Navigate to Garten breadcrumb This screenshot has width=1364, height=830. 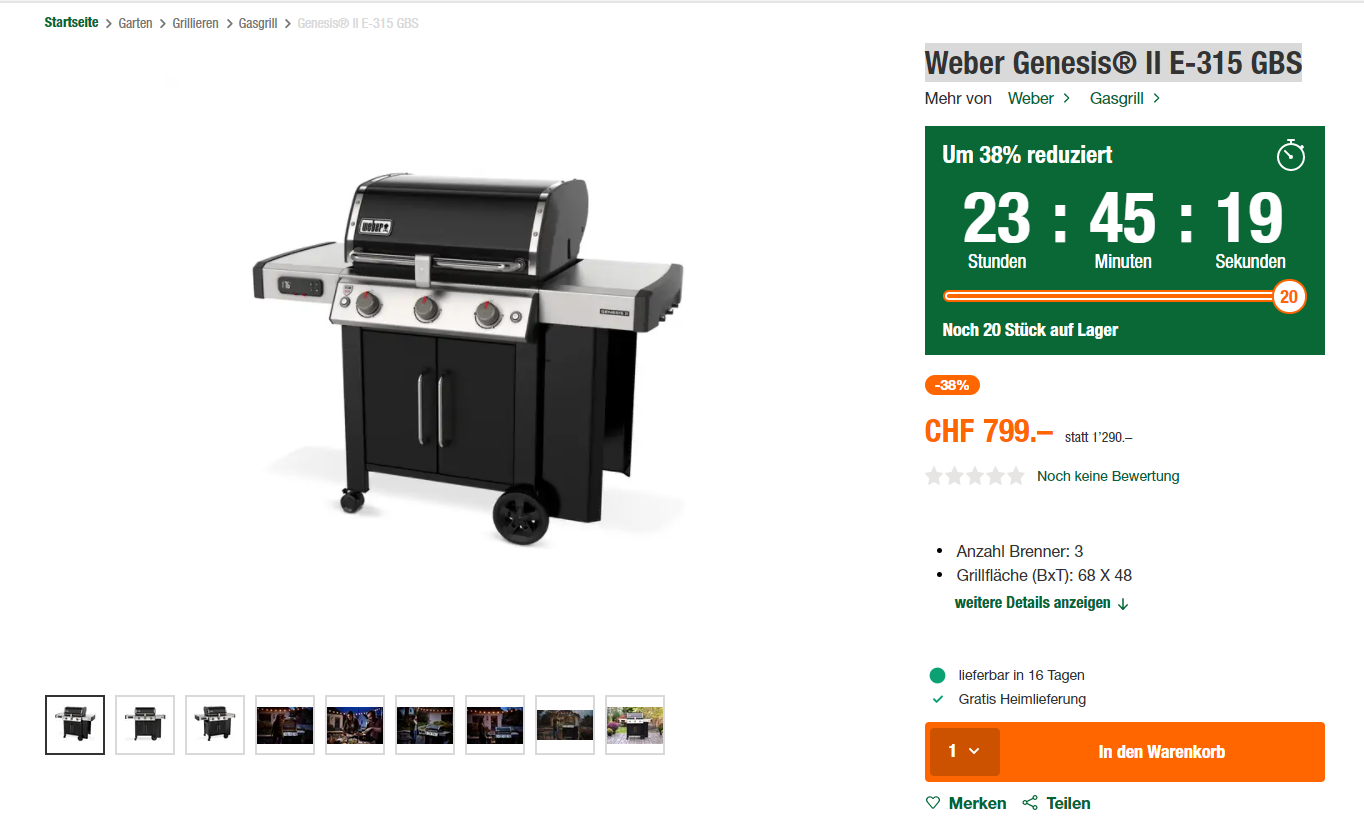(x=135, y=23)
